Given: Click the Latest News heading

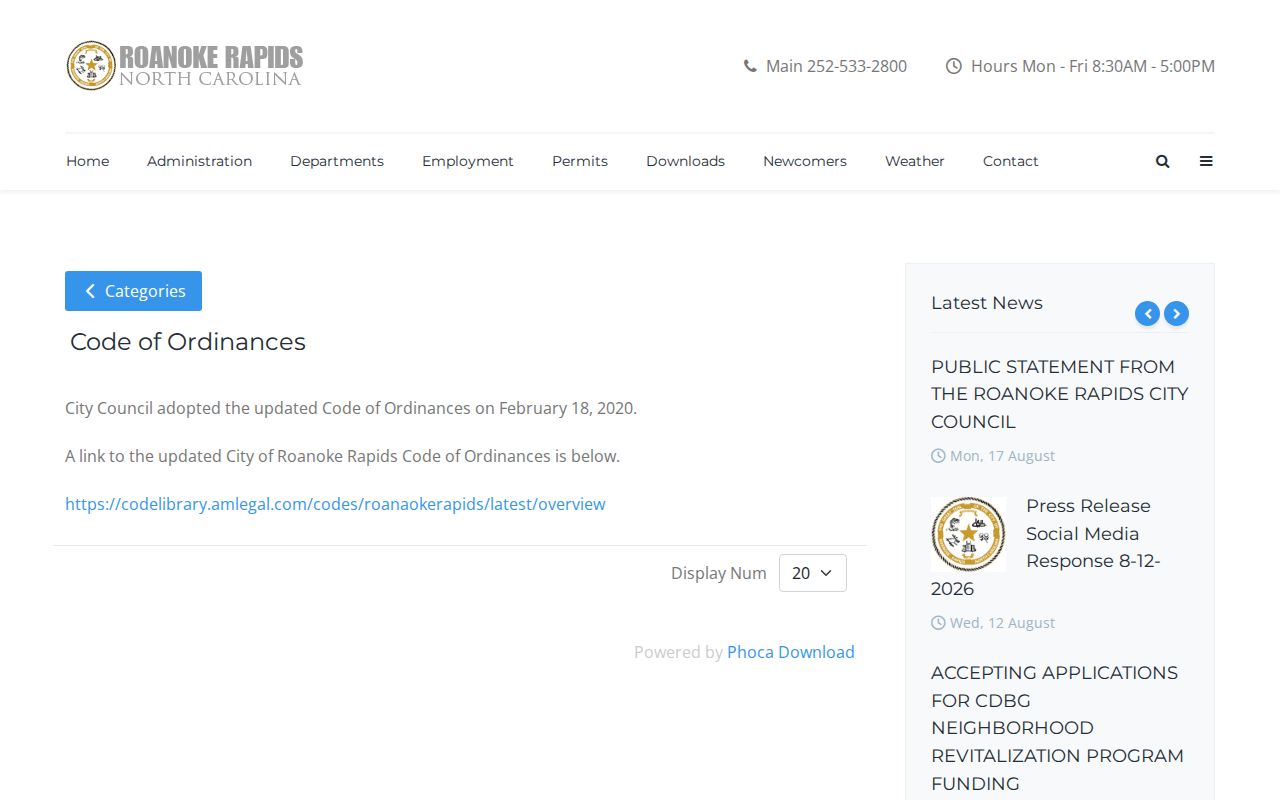Looking at the screenshot, I should pyautogui.click(x=987, y=303).
